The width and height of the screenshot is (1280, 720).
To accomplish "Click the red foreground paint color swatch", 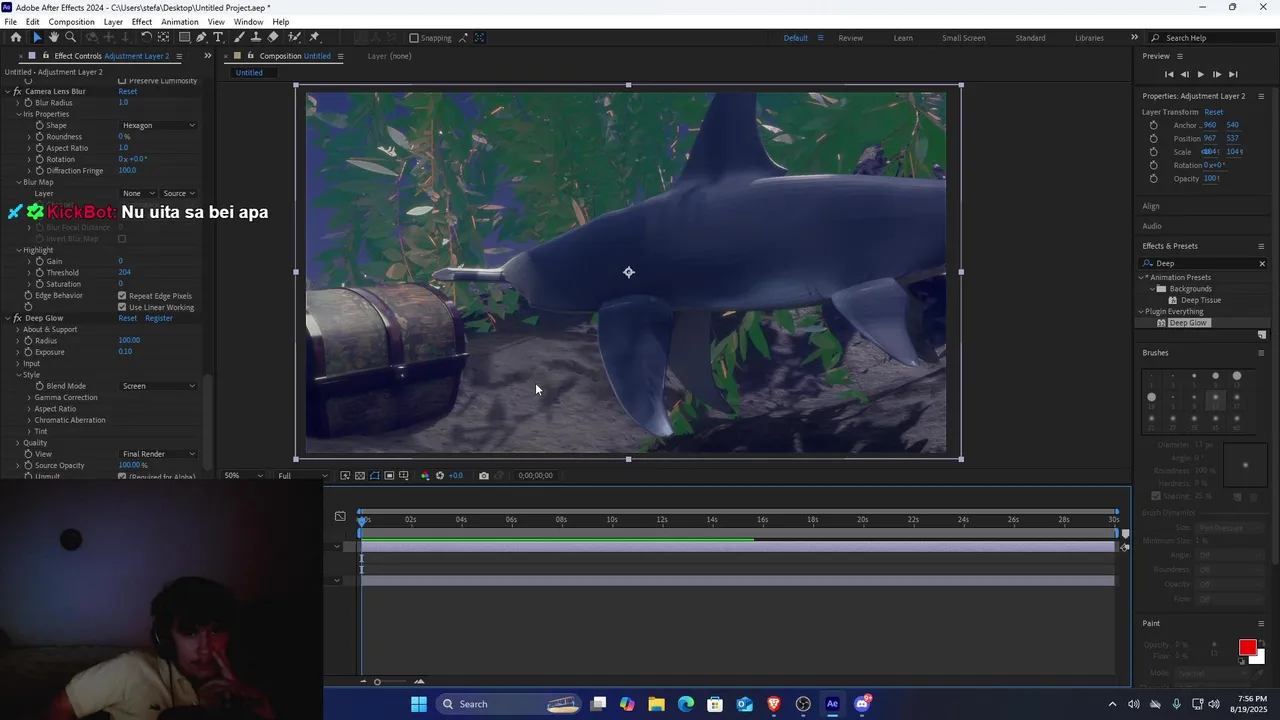I will pyautogui.click(x=1247, y=648).
